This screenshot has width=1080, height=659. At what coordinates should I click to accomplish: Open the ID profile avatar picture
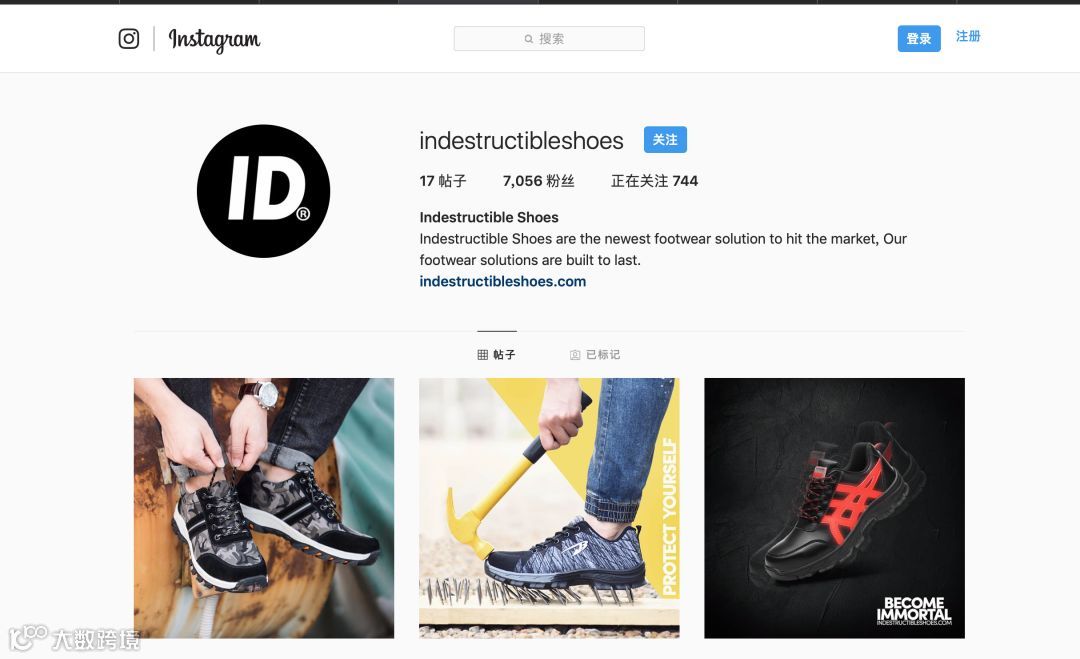pos(263,191)
